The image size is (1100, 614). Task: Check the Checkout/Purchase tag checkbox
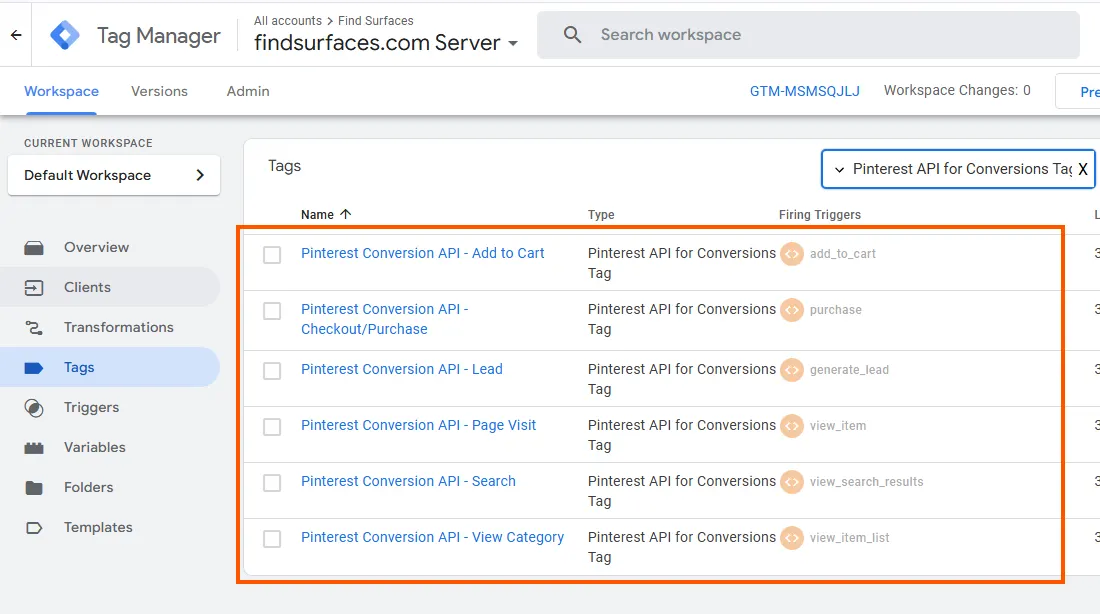point(272,311)
